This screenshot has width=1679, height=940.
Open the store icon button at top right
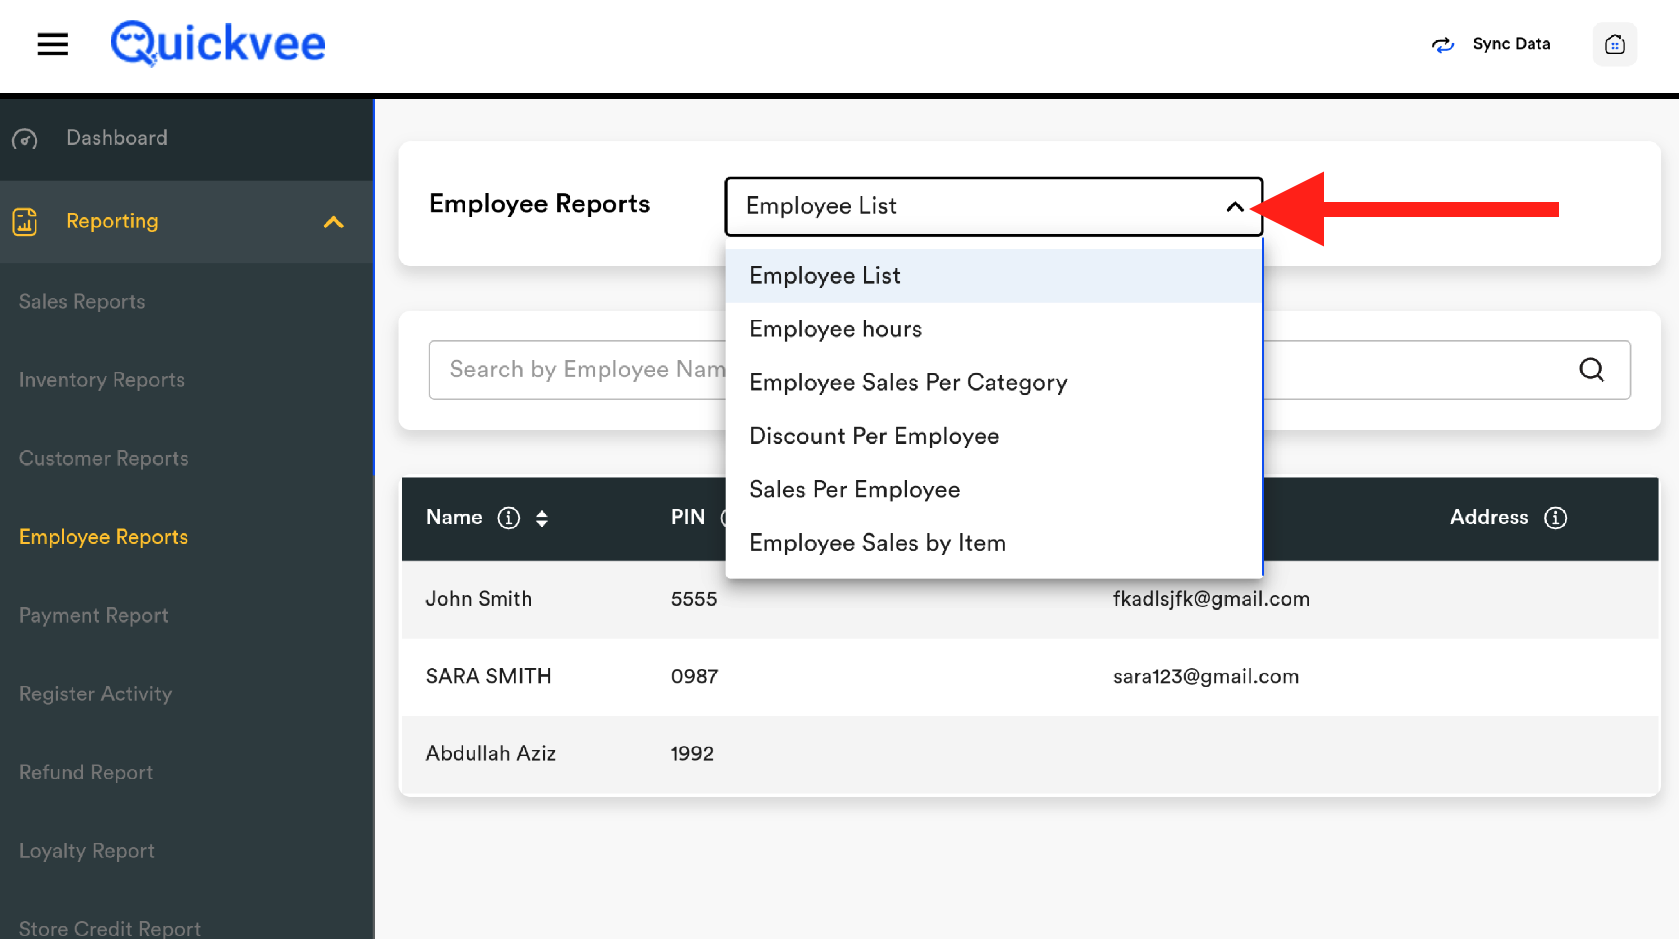click(x=1614, y=44)
